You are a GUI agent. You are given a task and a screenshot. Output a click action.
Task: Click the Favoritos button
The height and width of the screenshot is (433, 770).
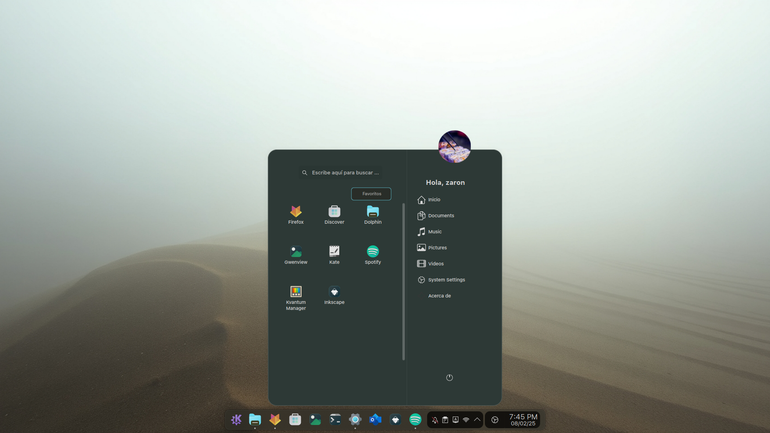coord(371,194)
